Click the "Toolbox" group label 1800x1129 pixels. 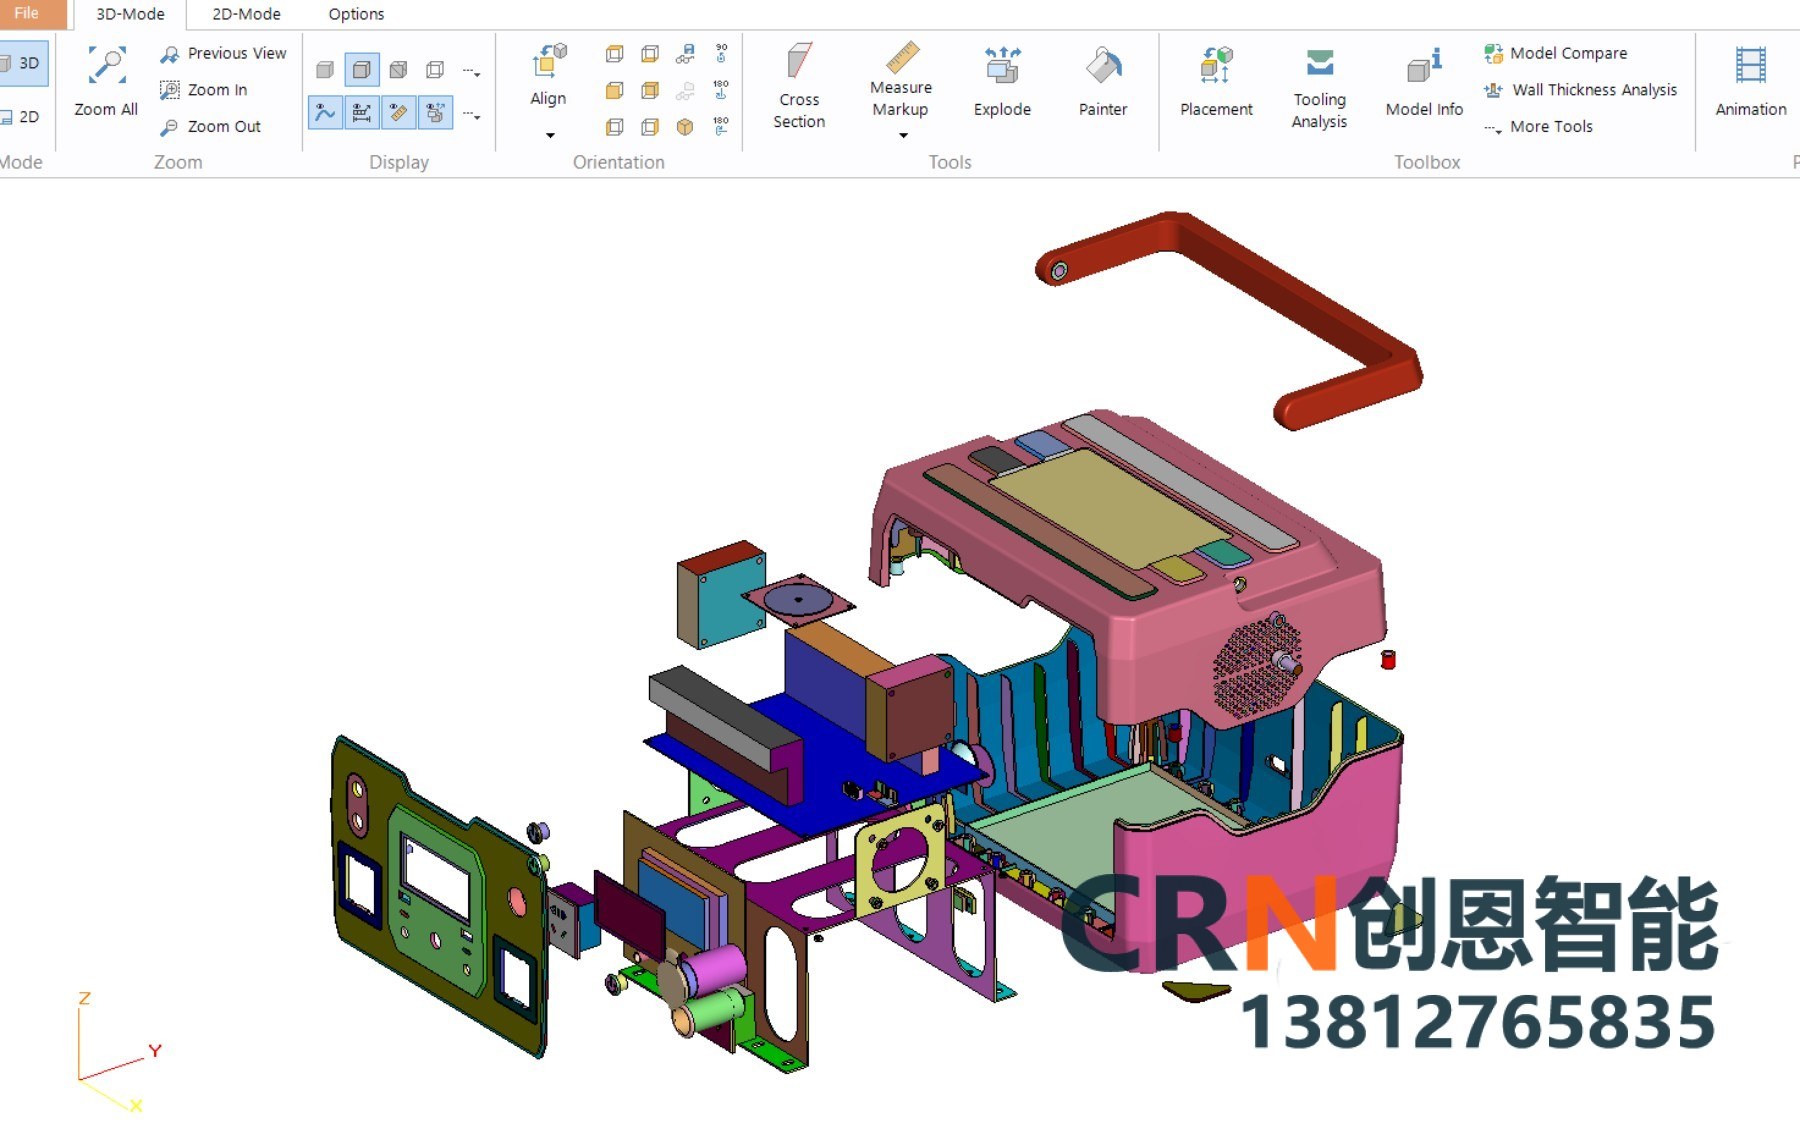point(1427,162)
